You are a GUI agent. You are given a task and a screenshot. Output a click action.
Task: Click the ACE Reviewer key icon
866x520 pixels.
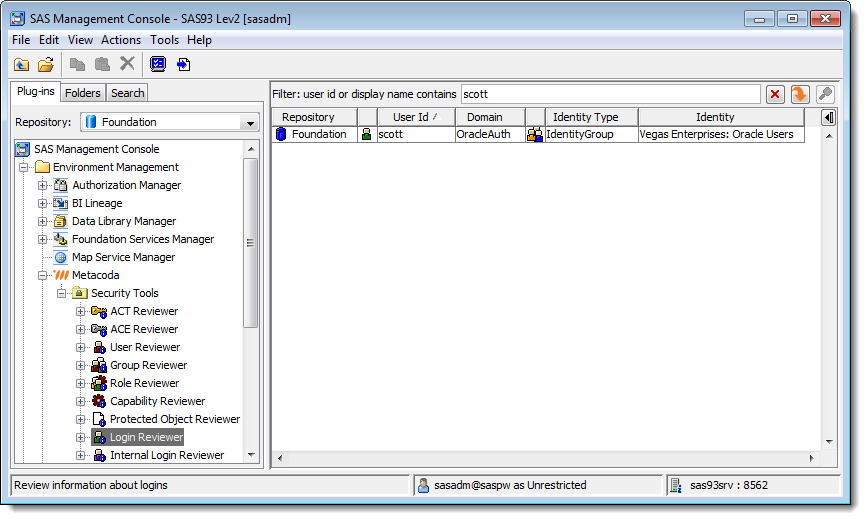click(99, 330)
